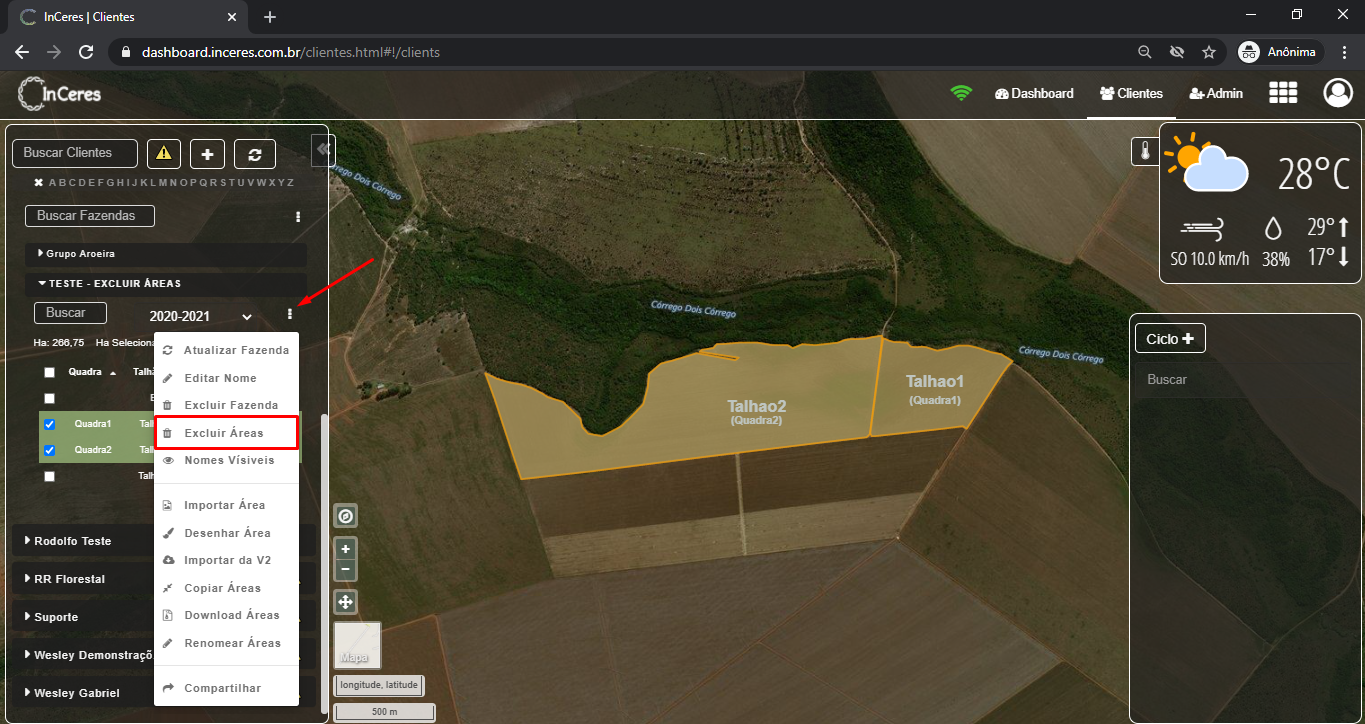1365x724 pixels.
Task: Focus the Buscar Clientes search field
Action: (x=75, y=153)
